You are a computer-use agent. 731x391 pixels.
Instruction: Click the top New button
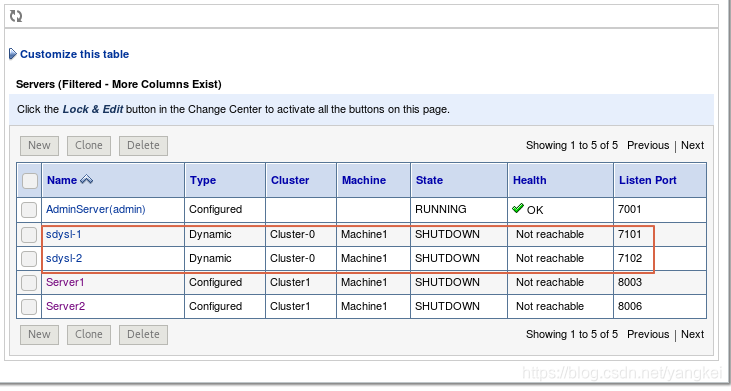[39, 146]
